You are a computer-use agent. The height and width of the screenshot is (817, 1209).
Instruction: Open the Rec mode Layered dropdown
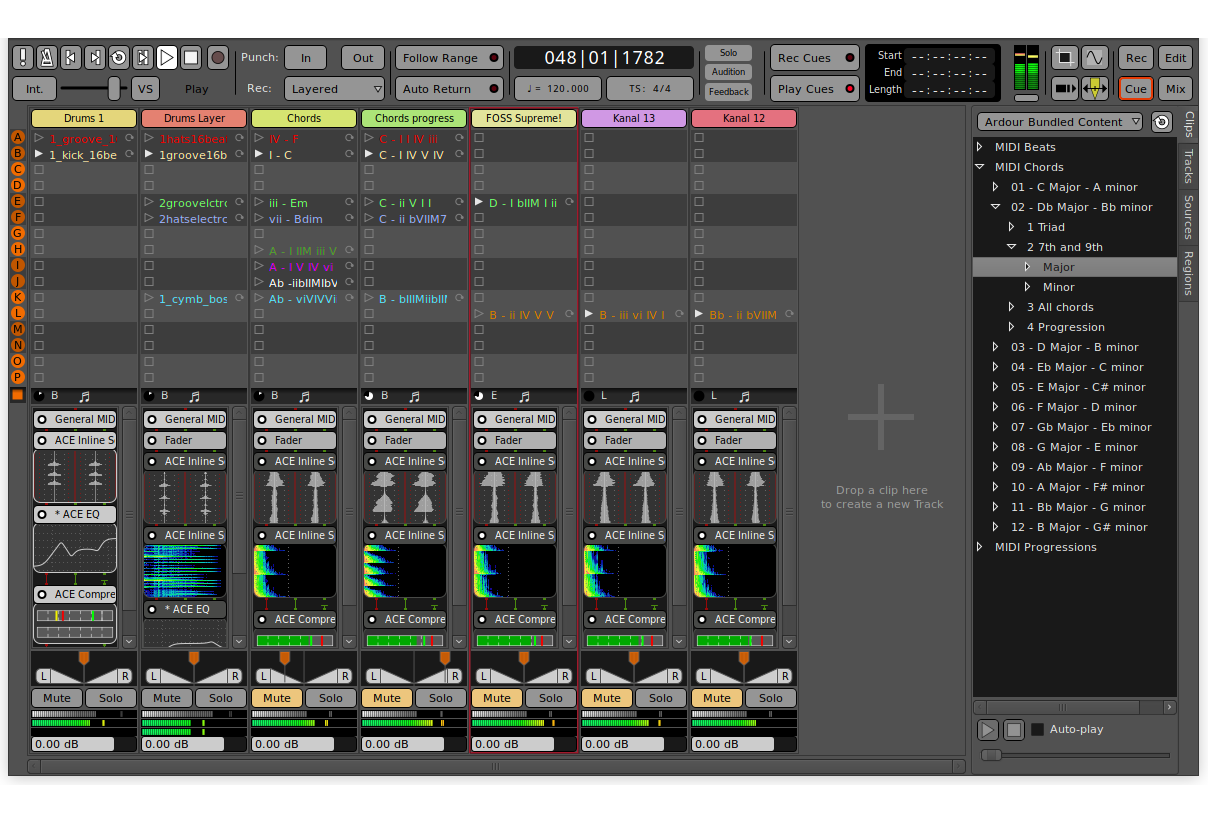click(334, 89)
